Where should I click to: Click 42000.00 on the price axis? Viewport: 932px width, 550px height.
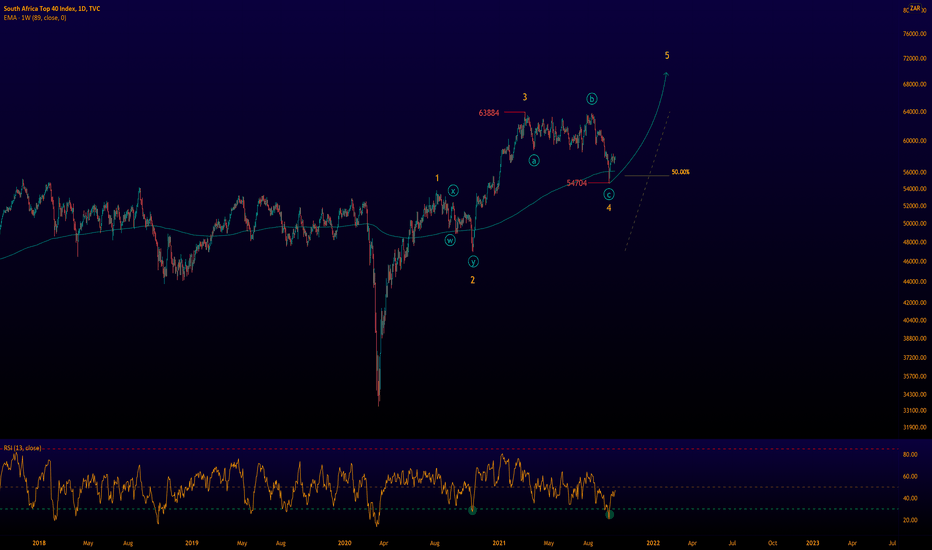click(915, 303)
